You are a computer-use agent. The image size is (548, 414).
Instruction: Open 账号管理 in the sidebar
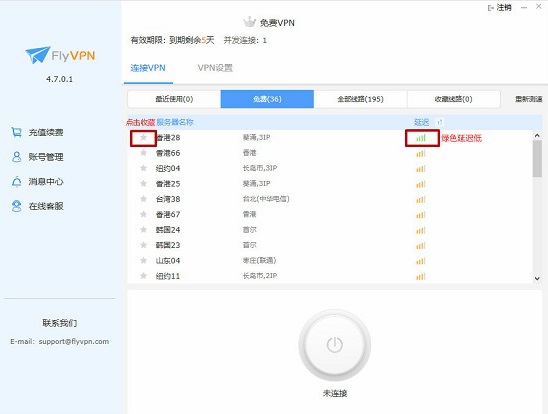[46, 157]
